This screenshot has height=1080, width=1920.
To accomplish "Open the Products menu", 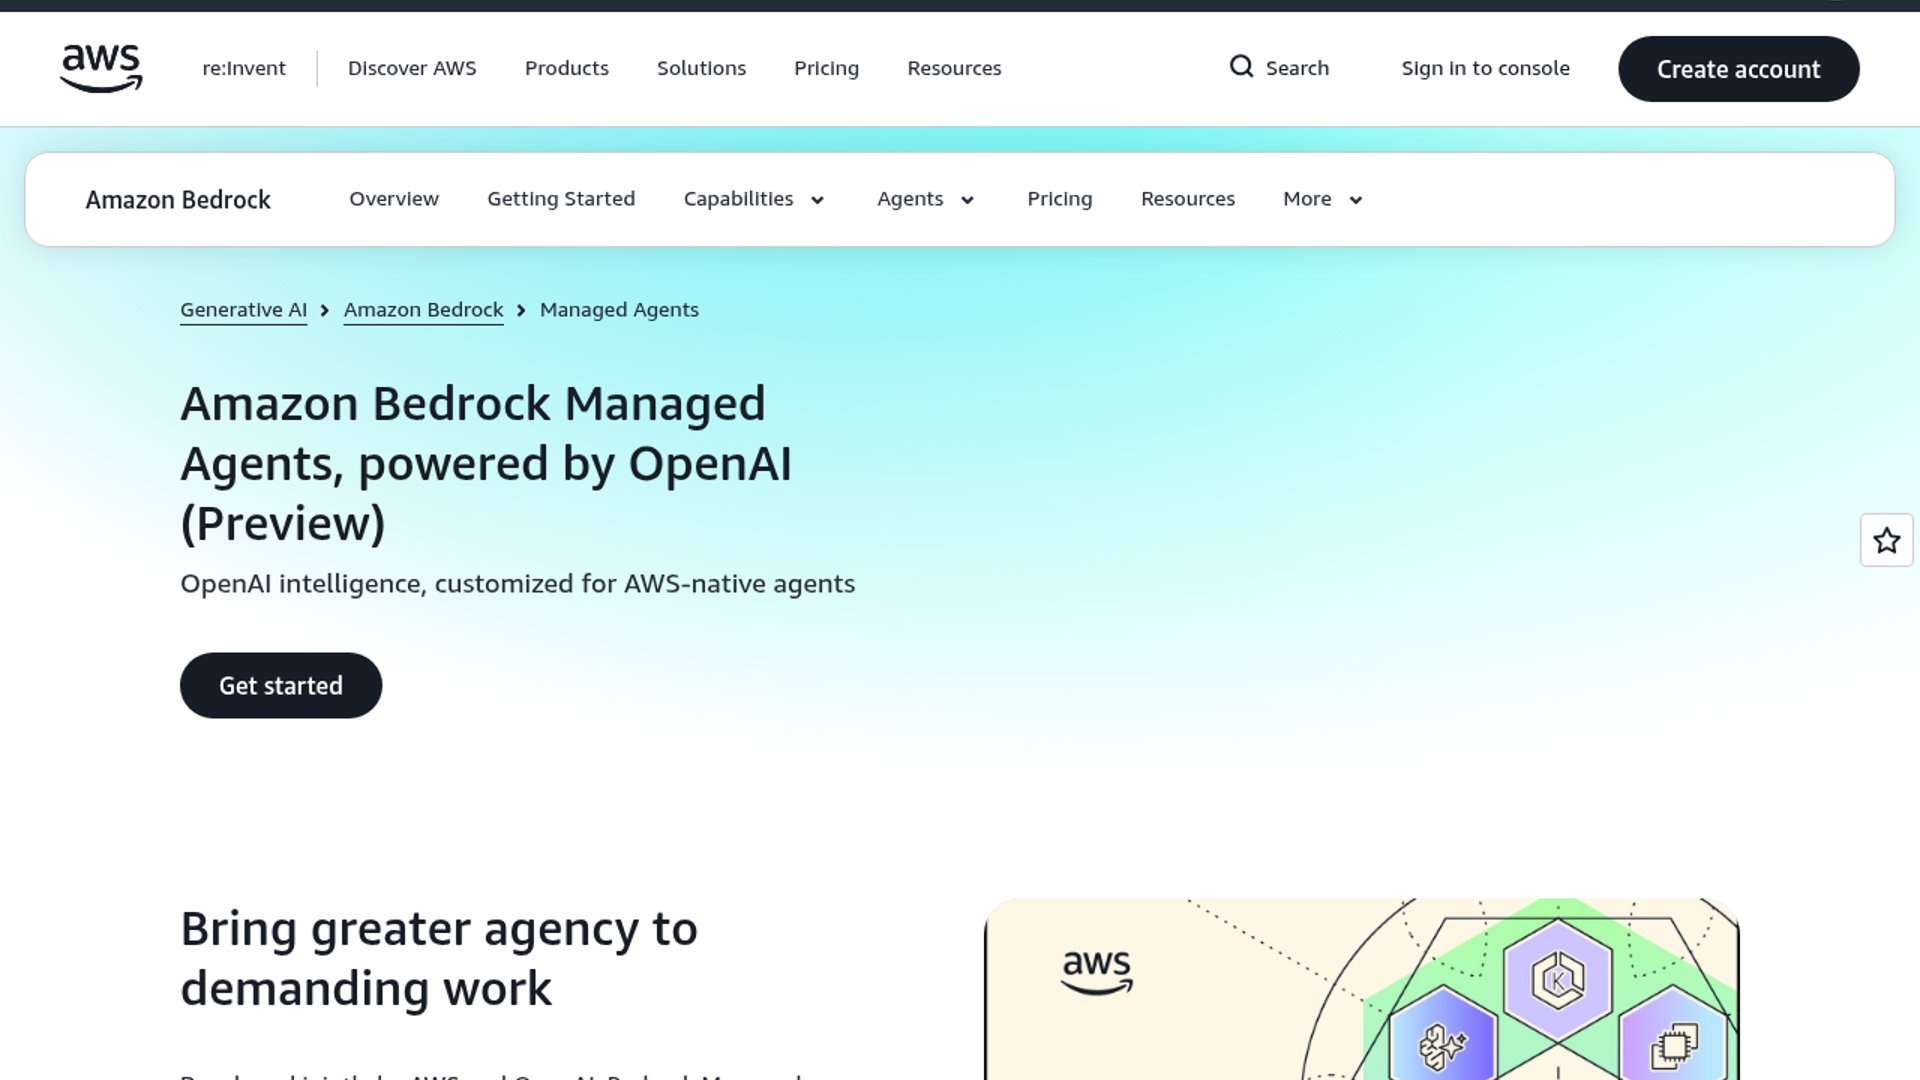I will pos(567,68).
